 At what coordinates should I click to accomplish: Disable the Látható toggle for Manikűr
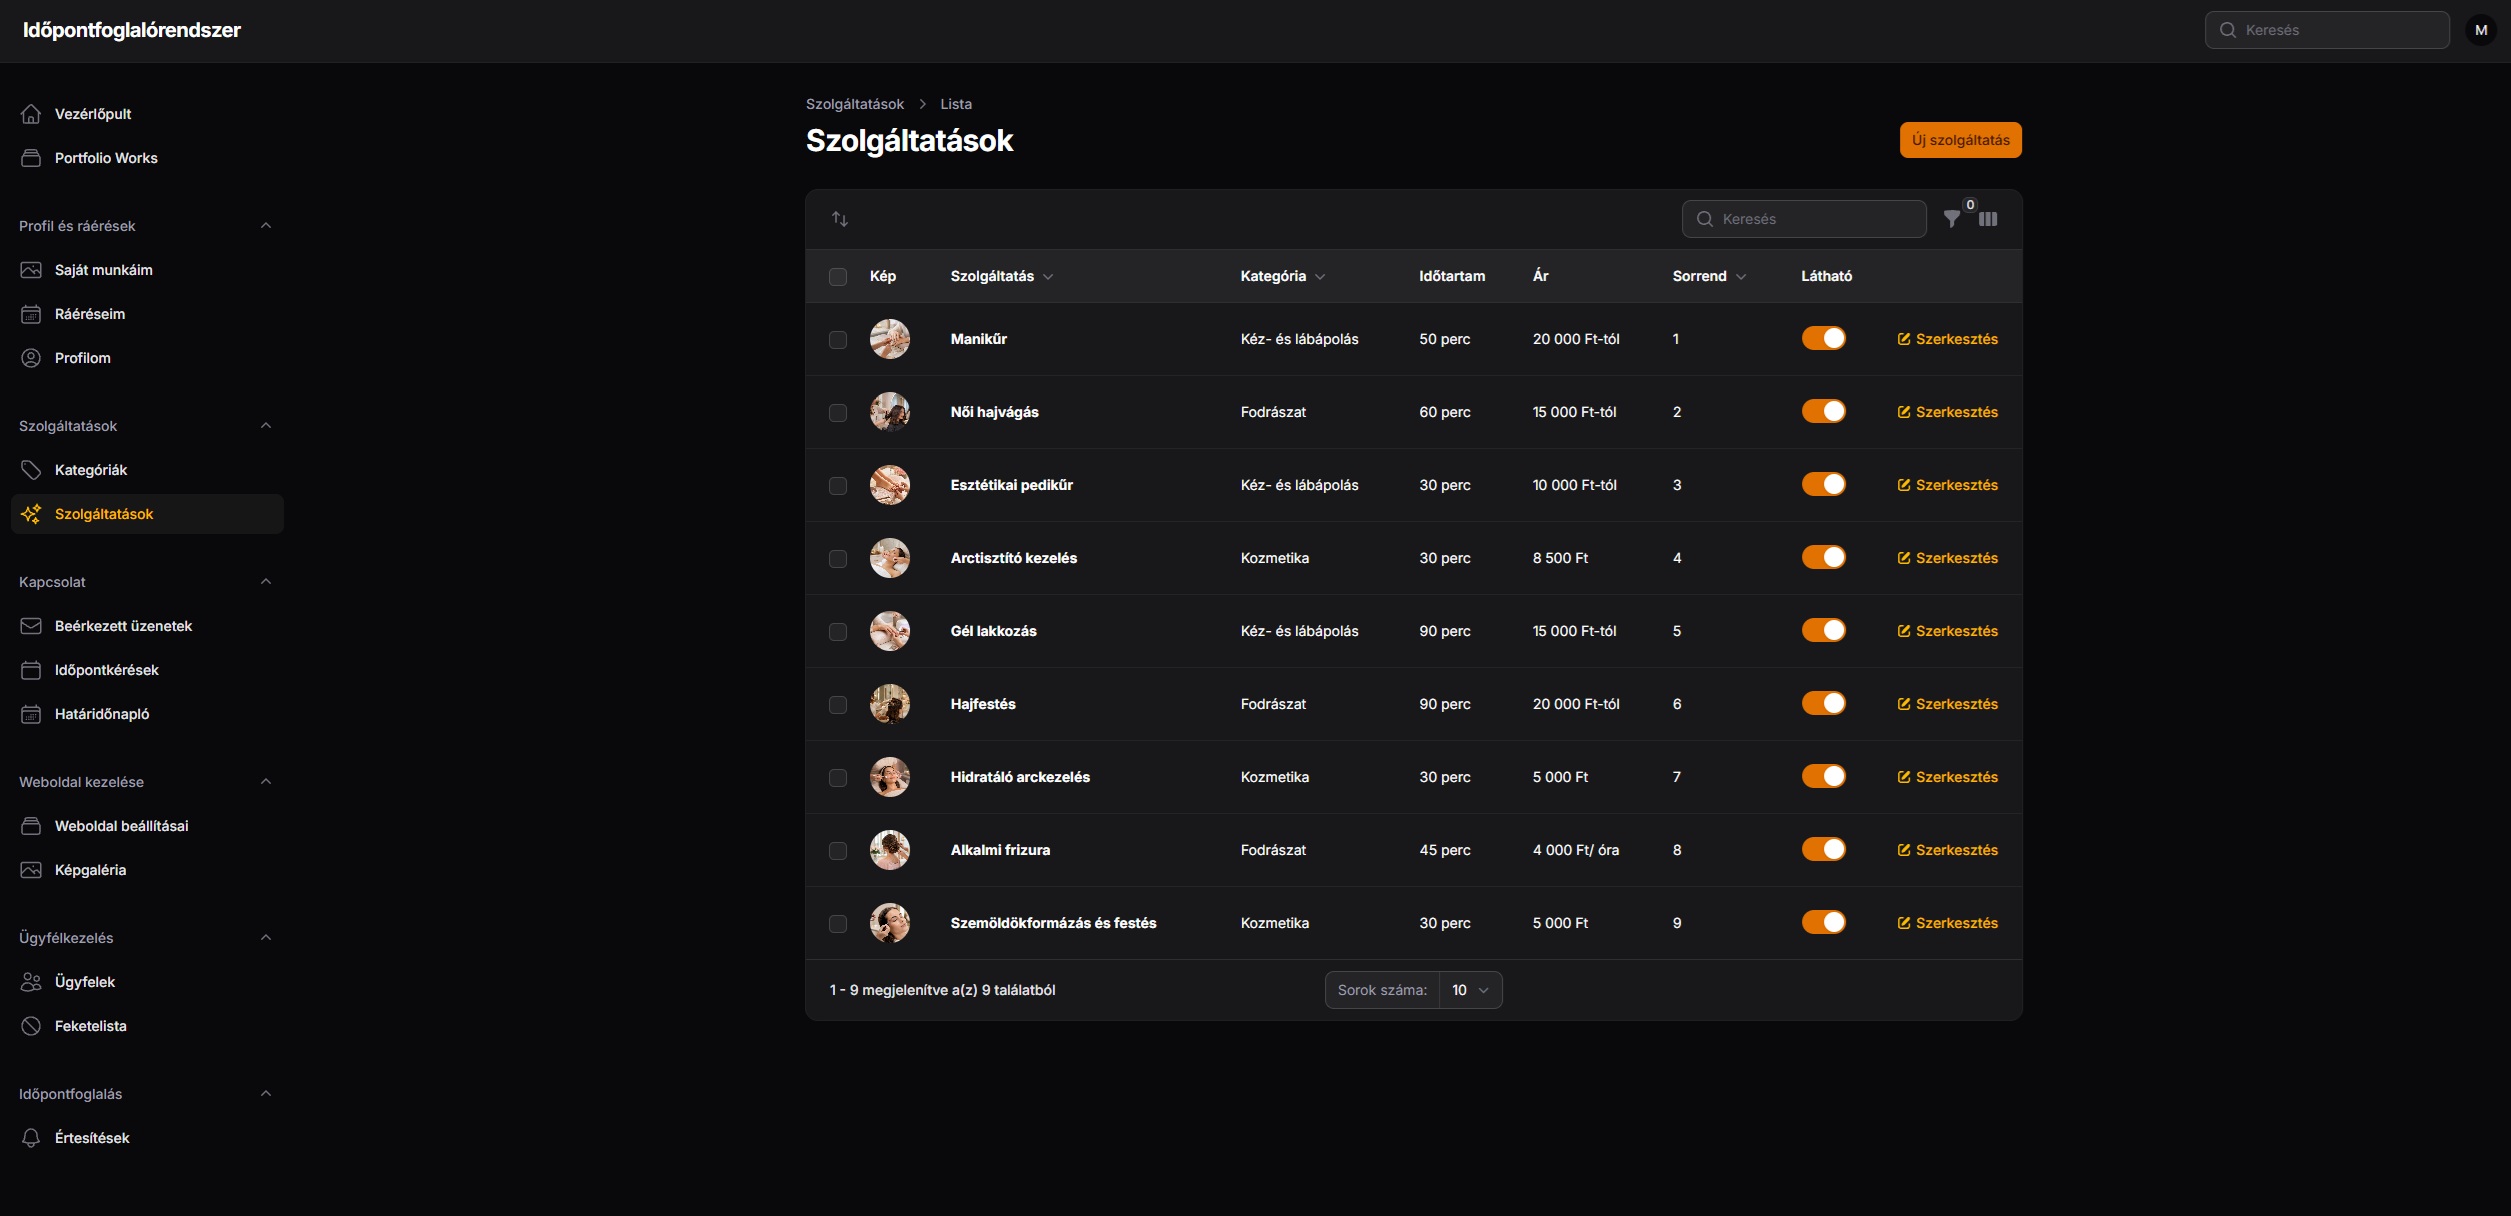1823,339
